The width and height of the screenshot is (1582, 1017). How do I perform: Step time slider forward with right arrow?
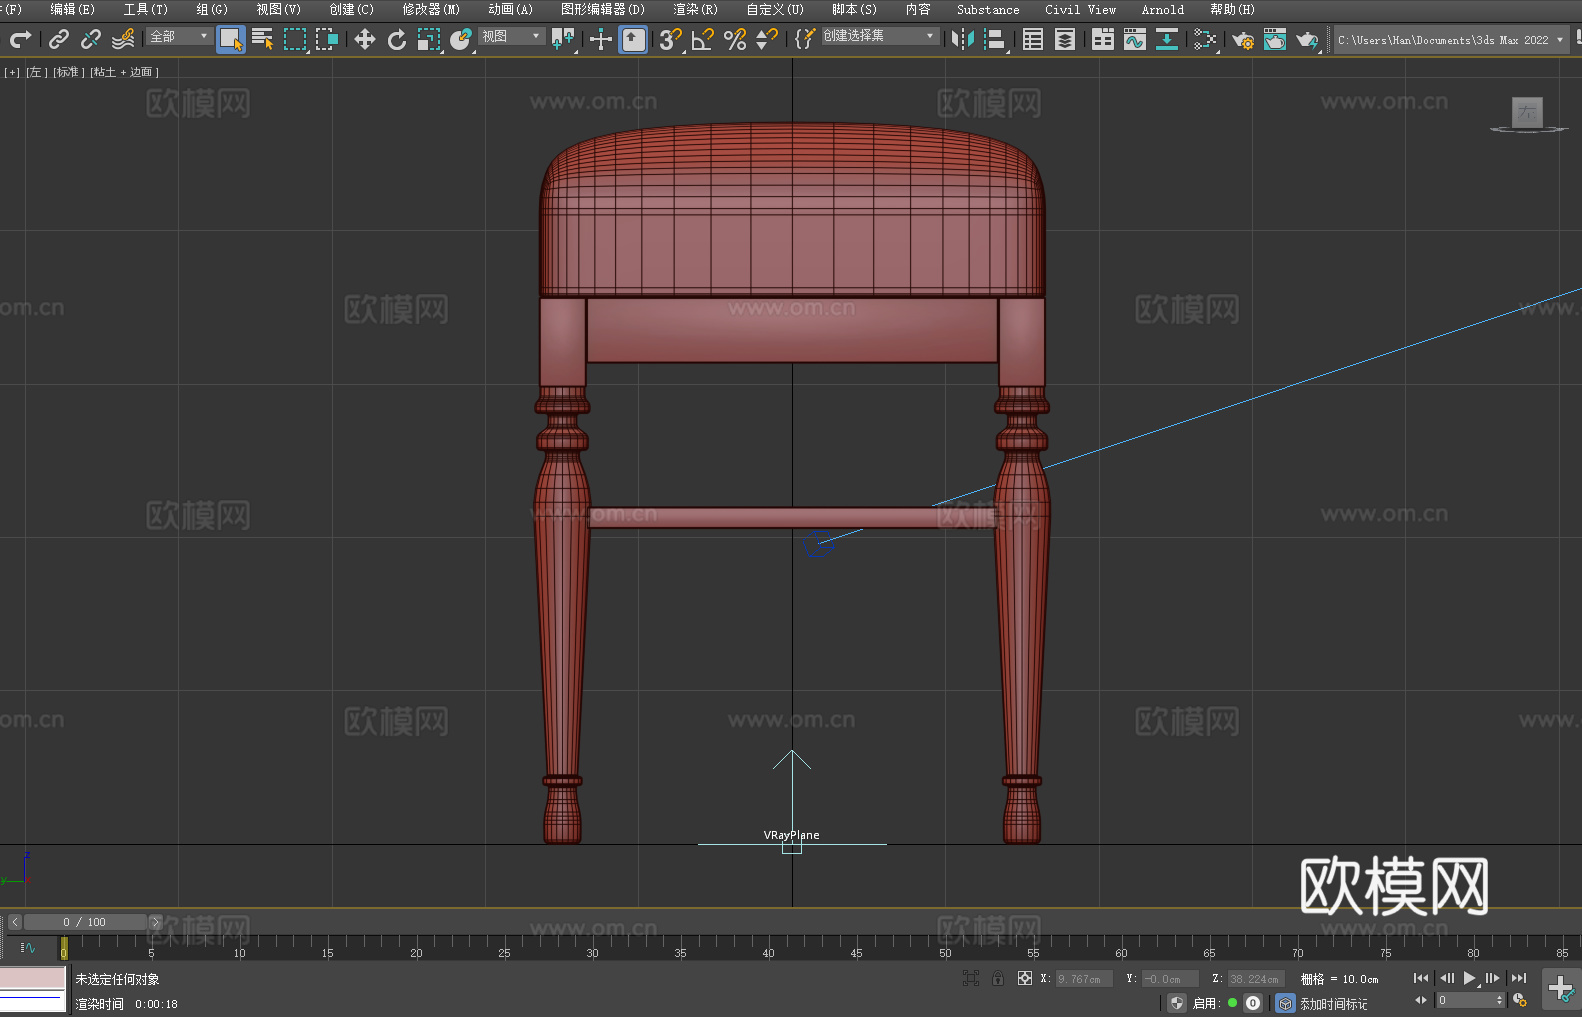coord(155,922)
